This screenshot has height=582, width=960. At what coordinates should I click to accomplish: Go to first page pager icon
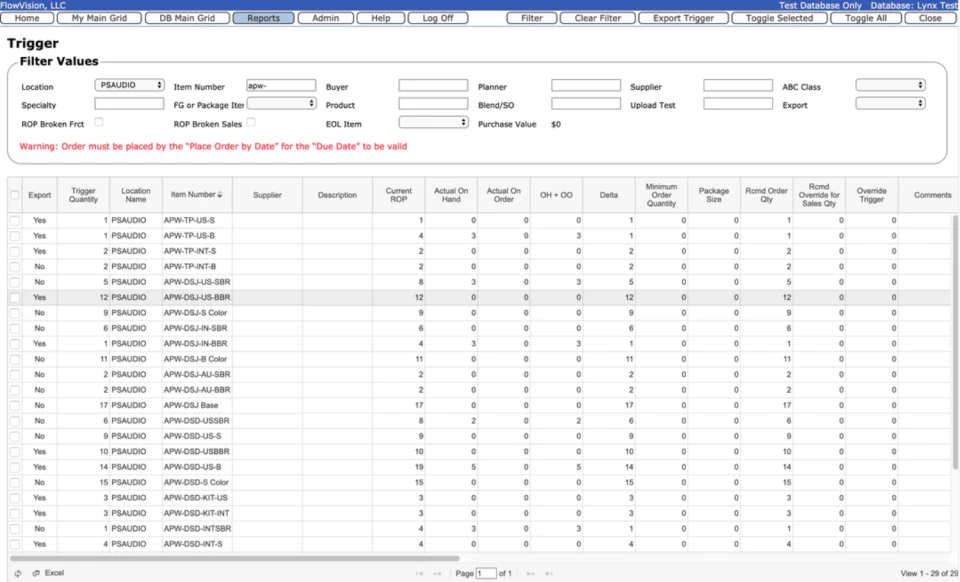click(419, 573)
